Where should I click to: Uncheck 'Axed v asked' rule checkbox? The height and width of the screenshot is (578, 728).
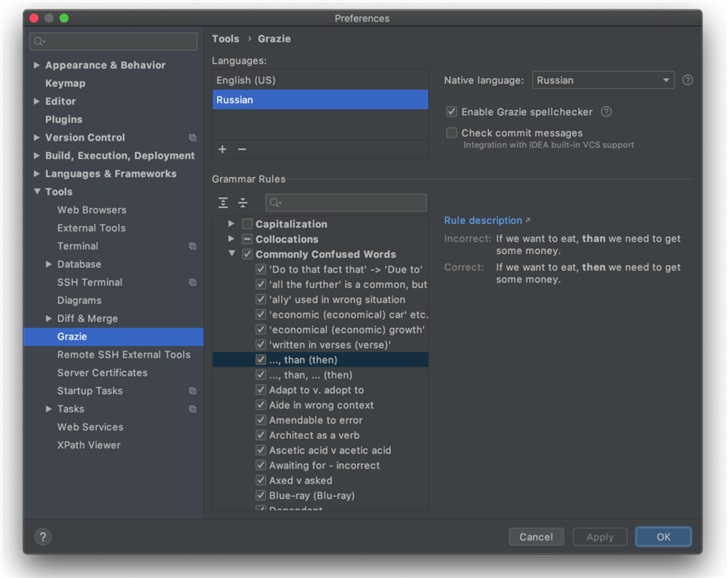click(x=261, y=480)
